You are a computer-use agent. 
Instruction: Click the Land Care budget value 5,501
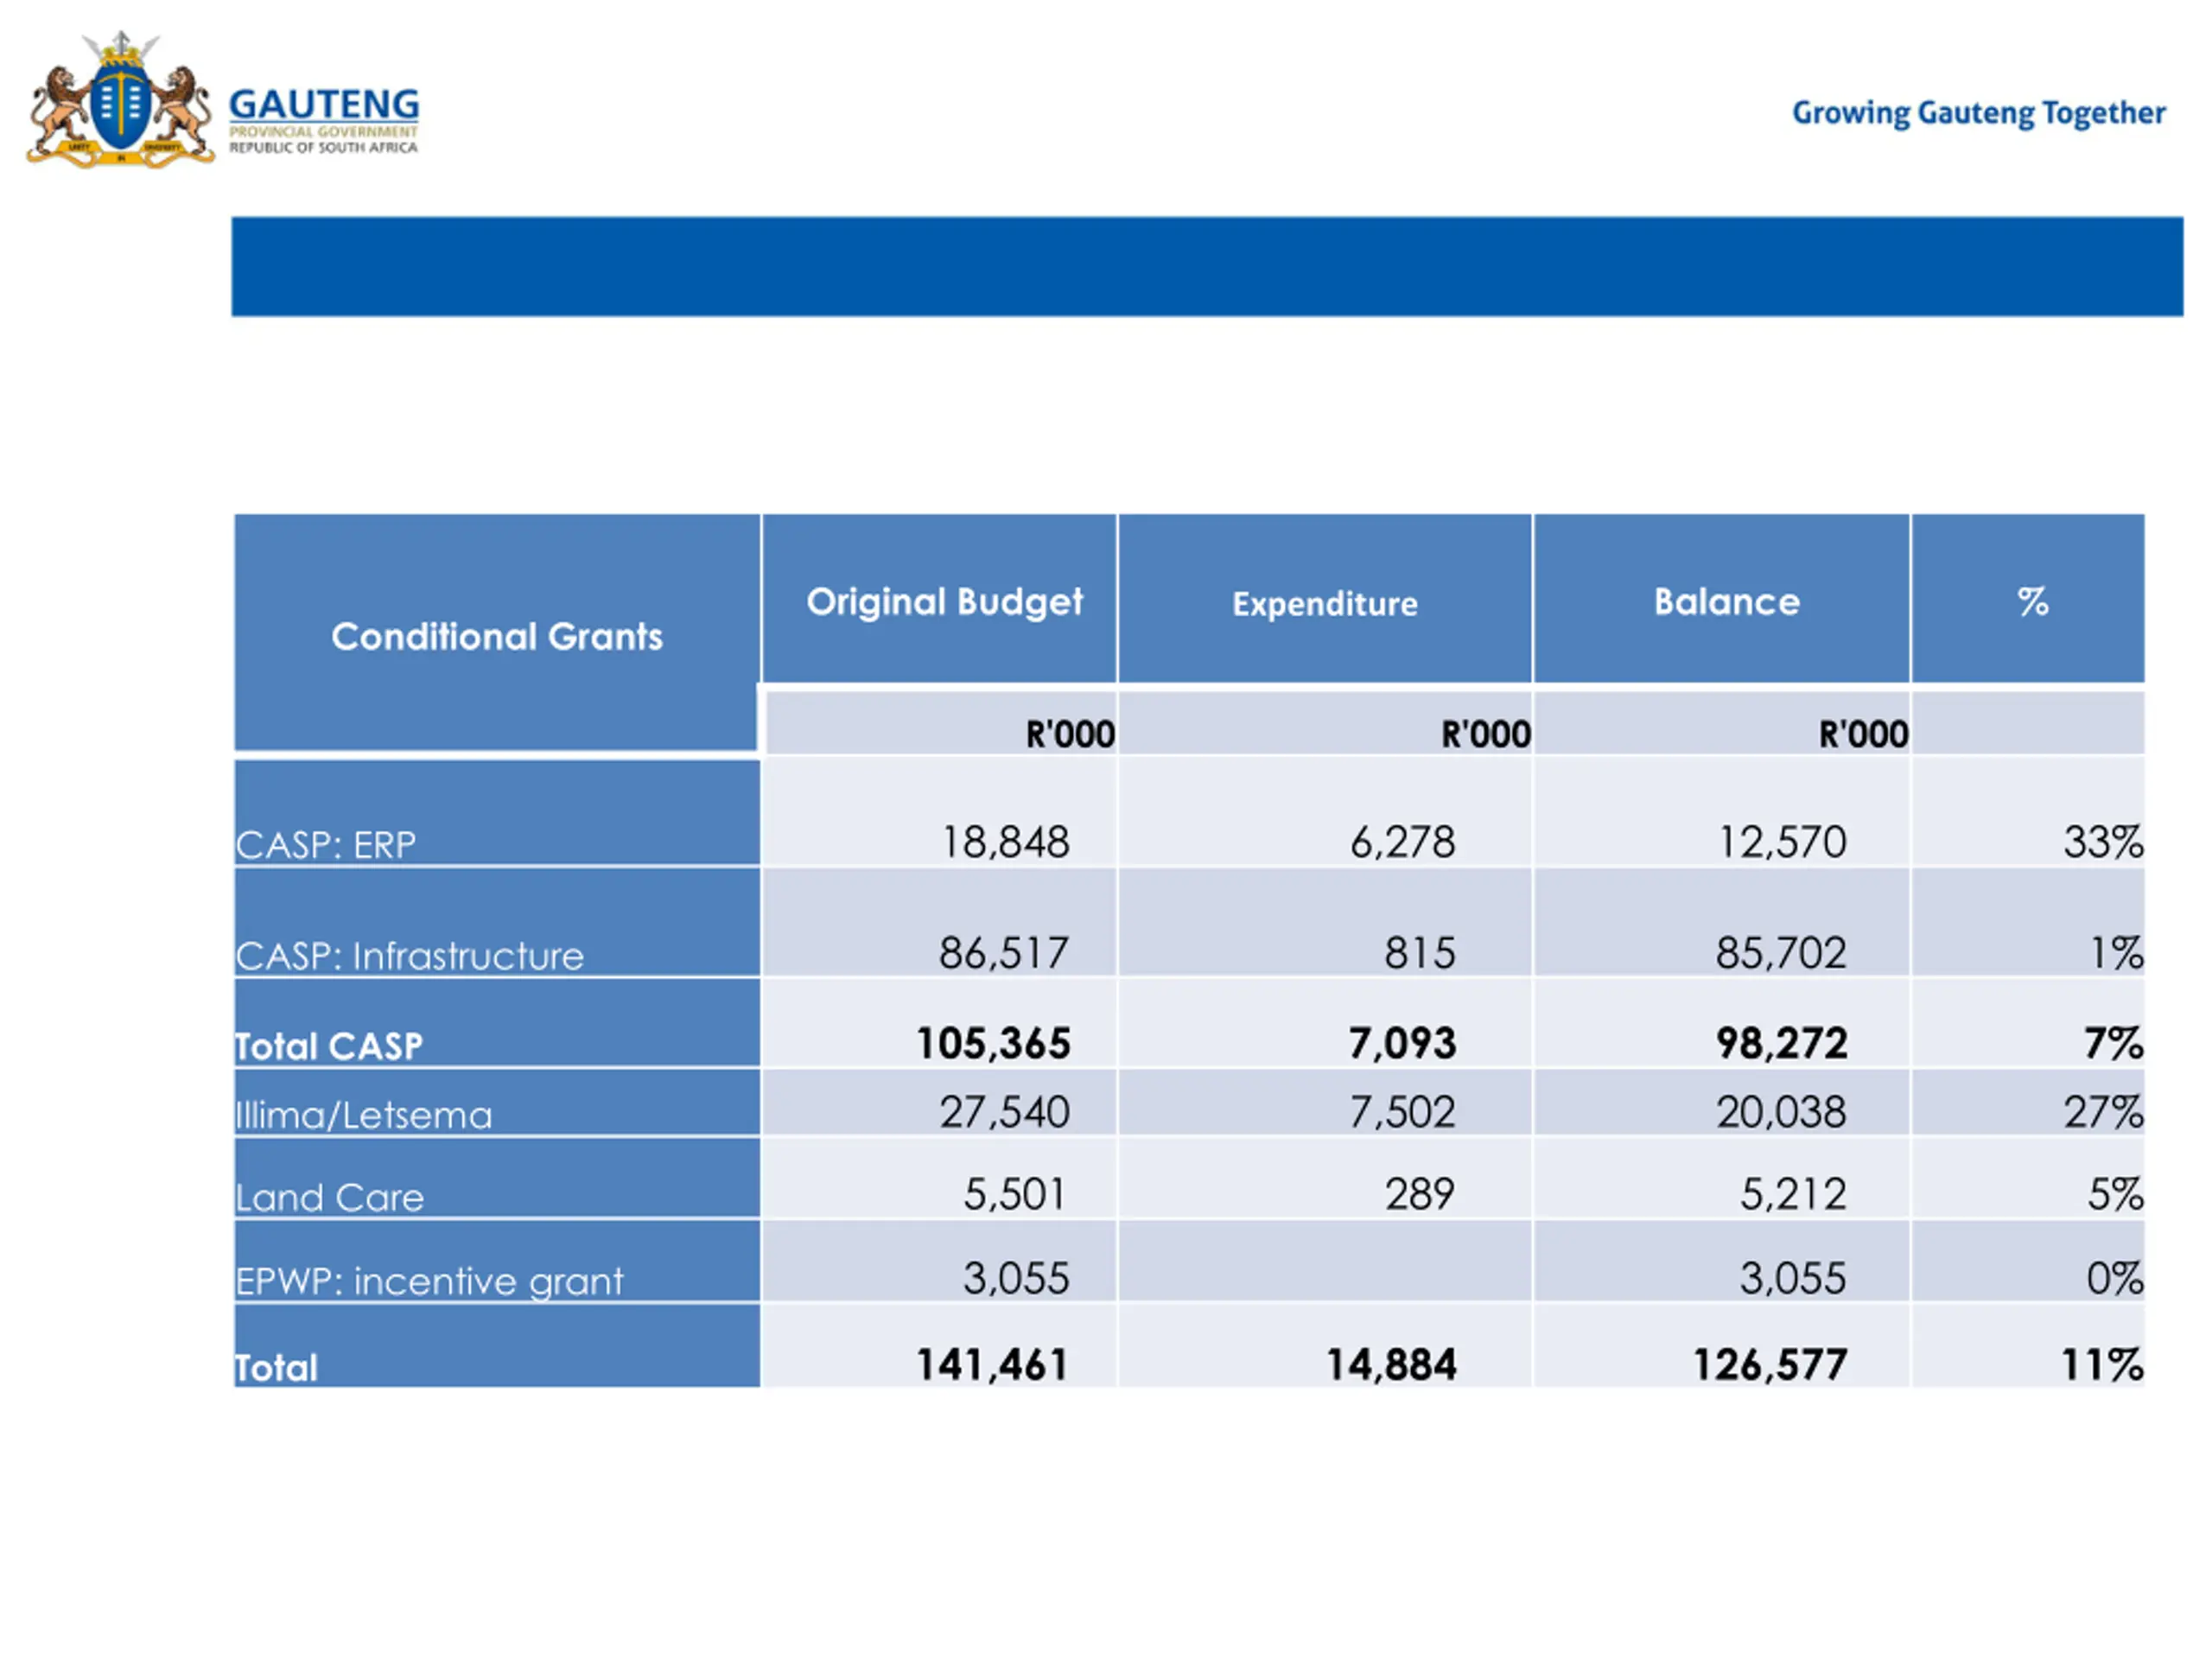click(1015, 1194)
